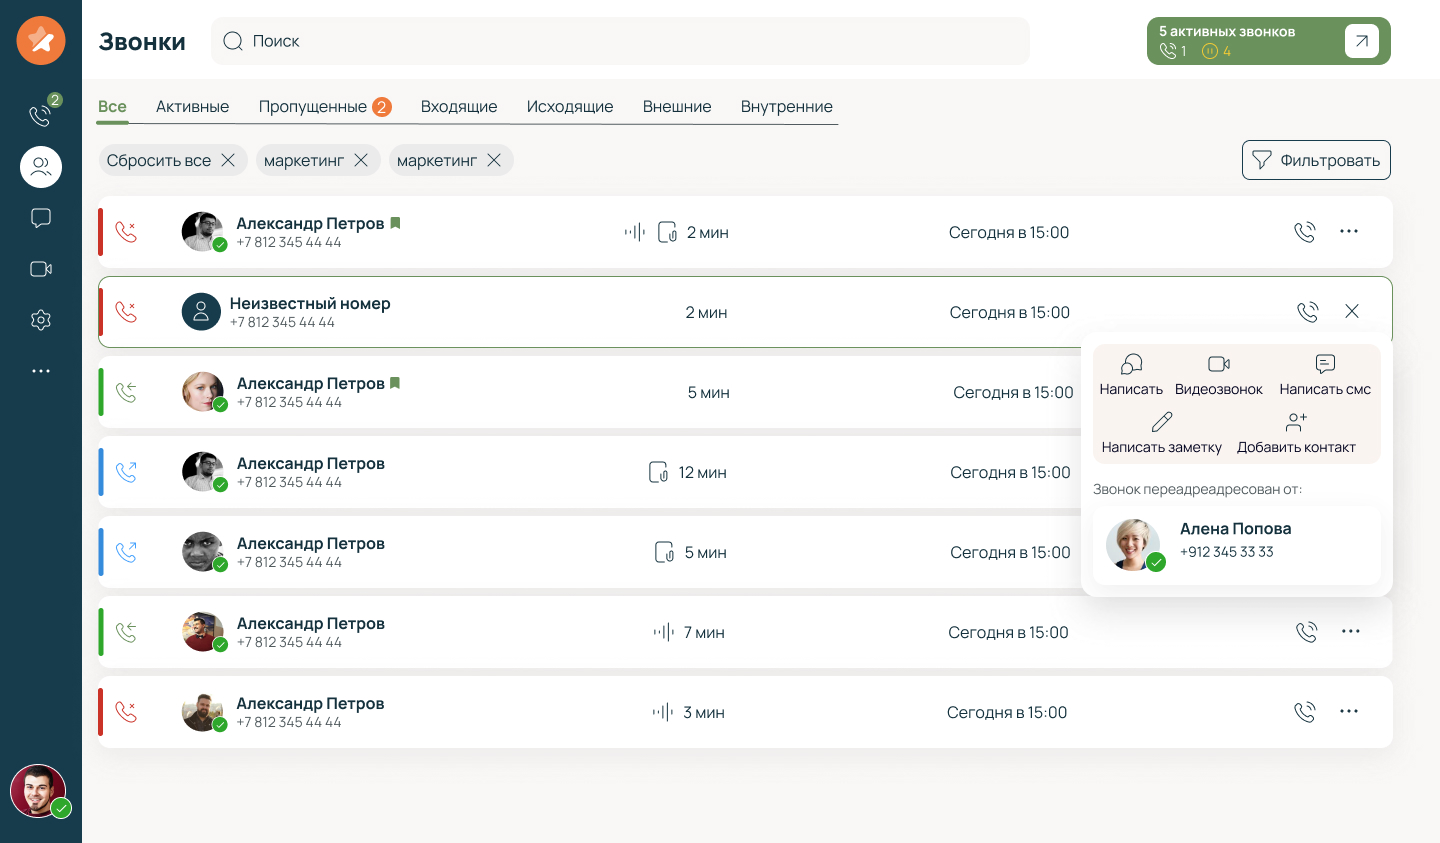
Task: Open the more menu on the first call row
Action: pos(1349,232)
